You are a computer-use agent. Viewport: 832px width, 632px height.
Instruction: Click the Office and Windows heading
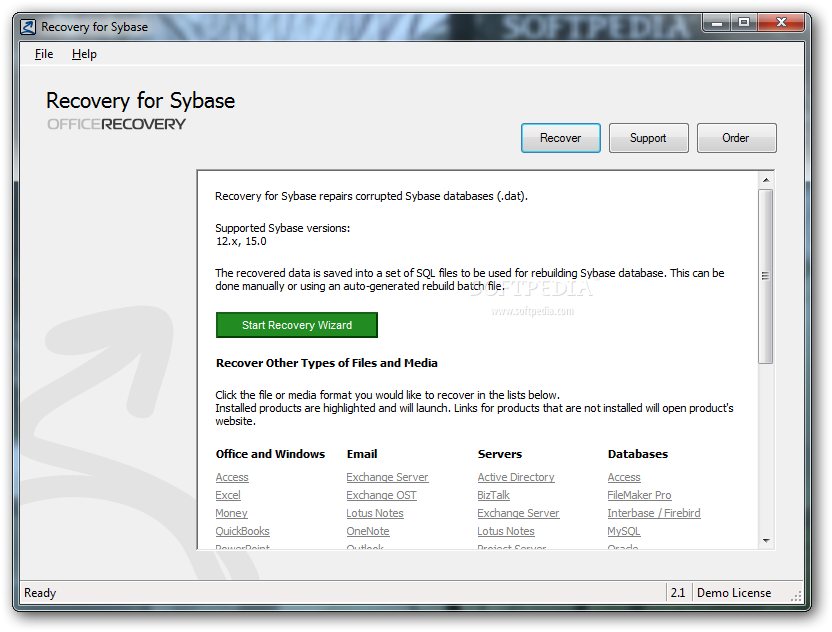(270, 454)
